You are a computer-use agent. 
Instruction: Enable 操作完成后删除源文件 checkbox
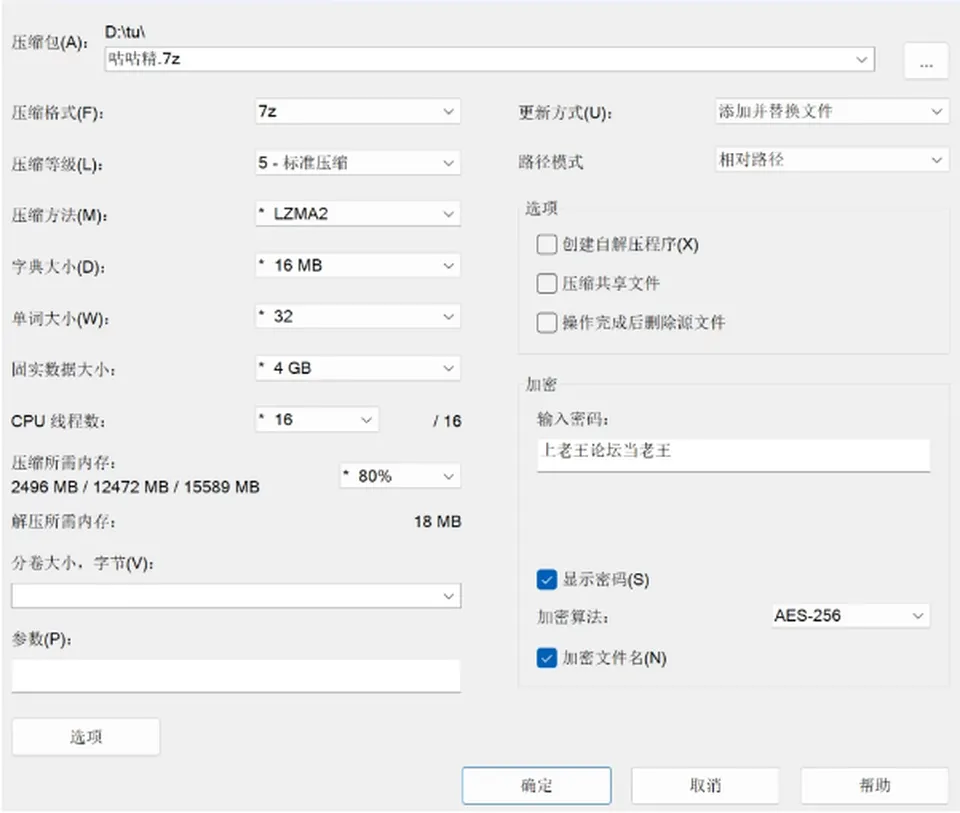pyautogui.click(x=546, y=322)
